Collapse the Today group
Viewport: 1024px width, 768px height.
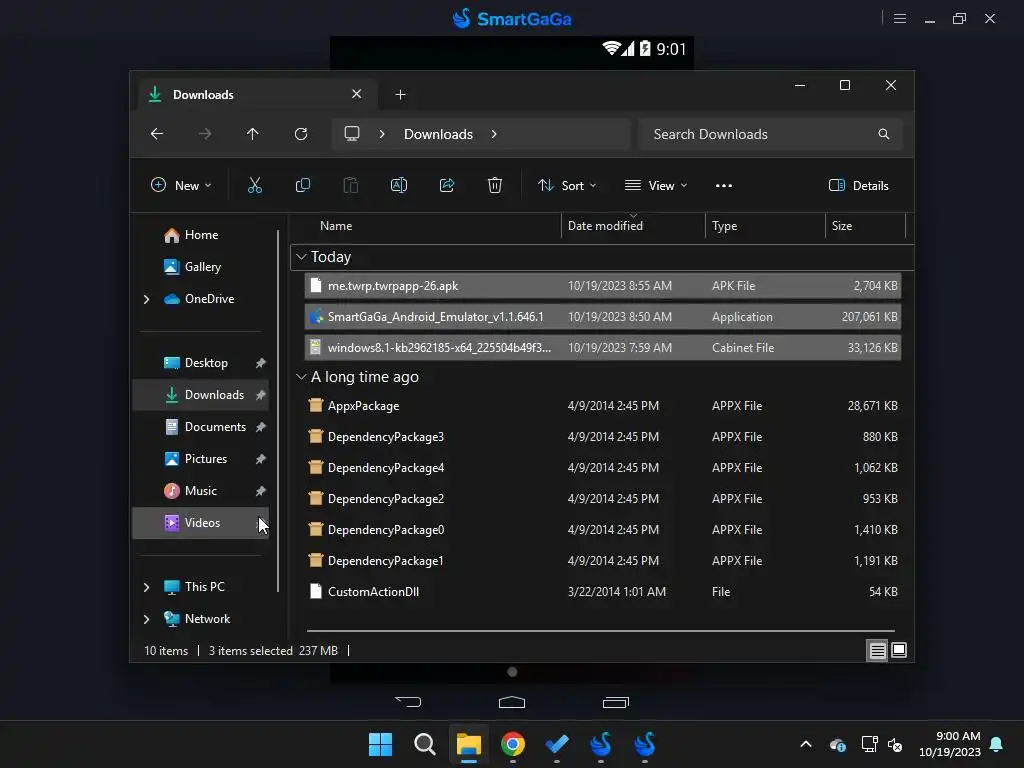coord(301,257)
